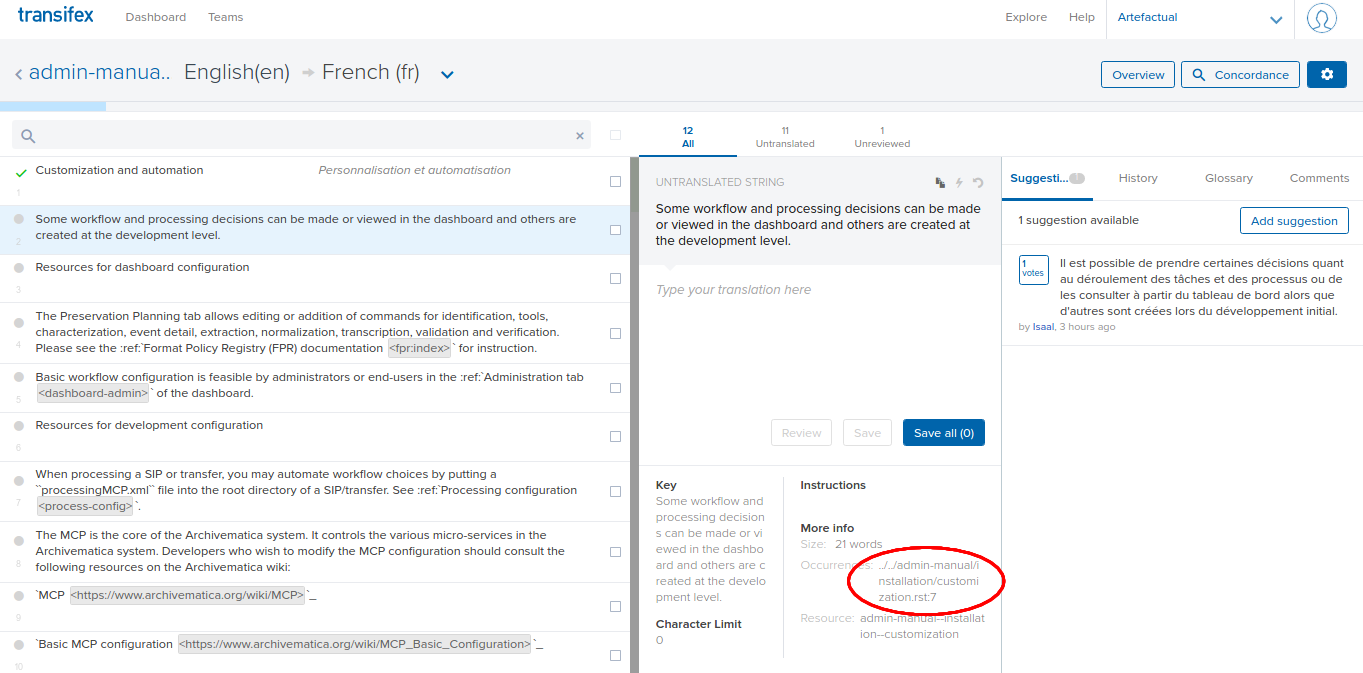The width and height of the screenshot is (1363, 673).
Task: Click the magnifier icon in search field
Action: click(x=28, y=136)
